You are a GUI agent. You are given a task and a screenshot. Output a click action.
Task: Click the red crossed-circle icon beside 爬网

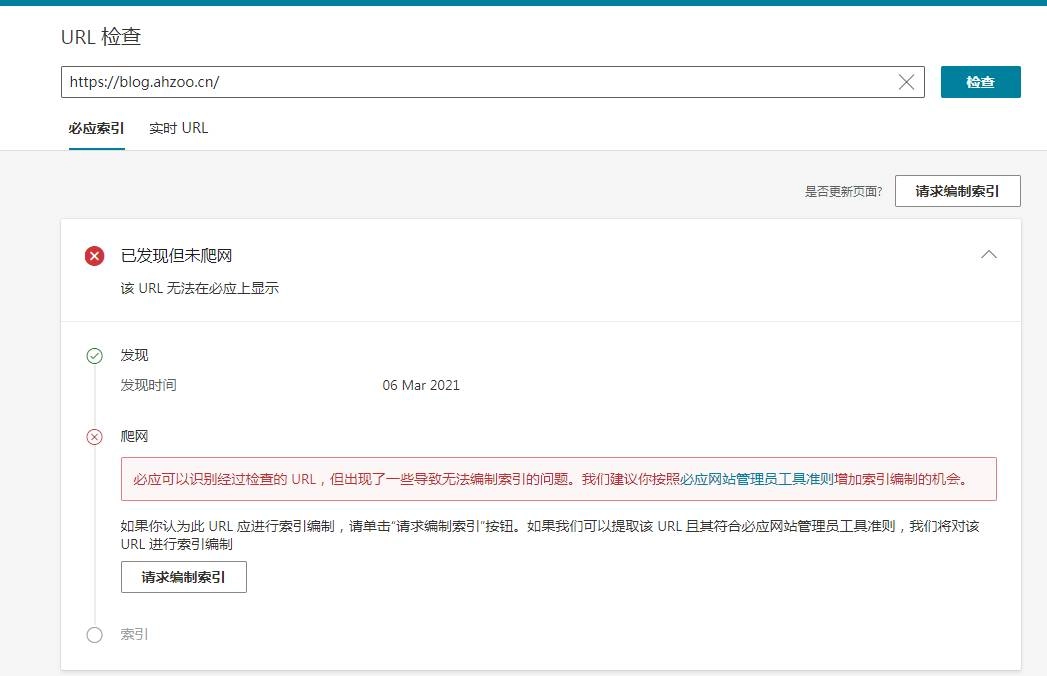pyautogui.click(x=95, y=436)
